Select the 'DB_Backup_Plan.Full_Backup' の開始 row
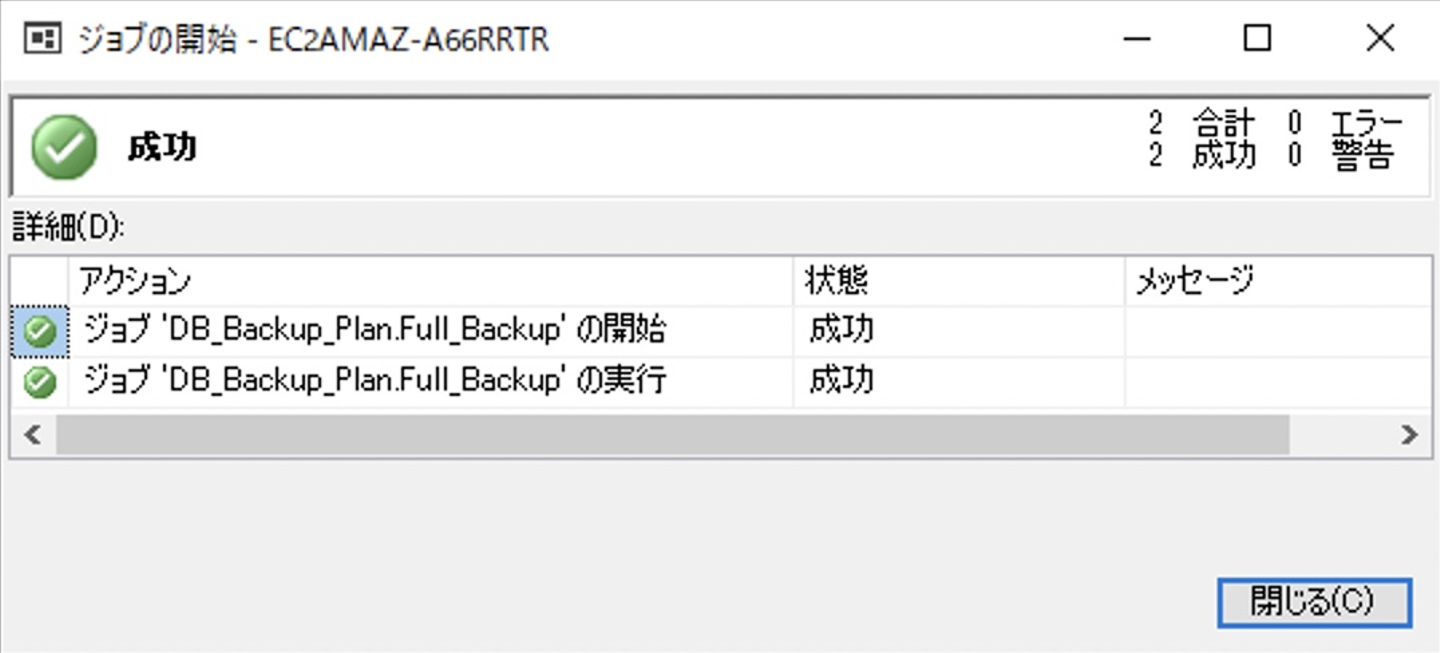Screen dimensions: 1440x653 376,331
